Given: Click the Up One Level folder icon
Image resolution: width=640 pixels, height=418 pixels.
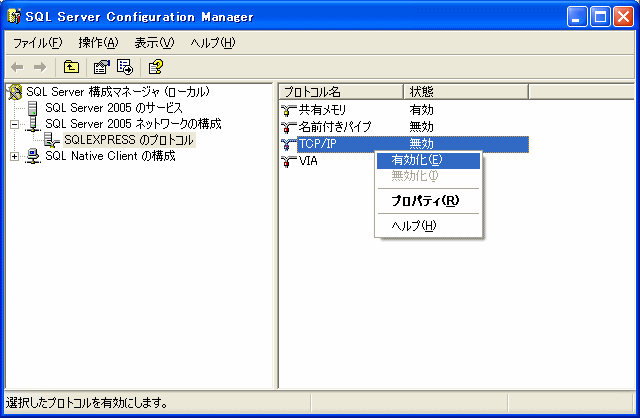Looking at the screenshot, I should (x=71, y=67).
